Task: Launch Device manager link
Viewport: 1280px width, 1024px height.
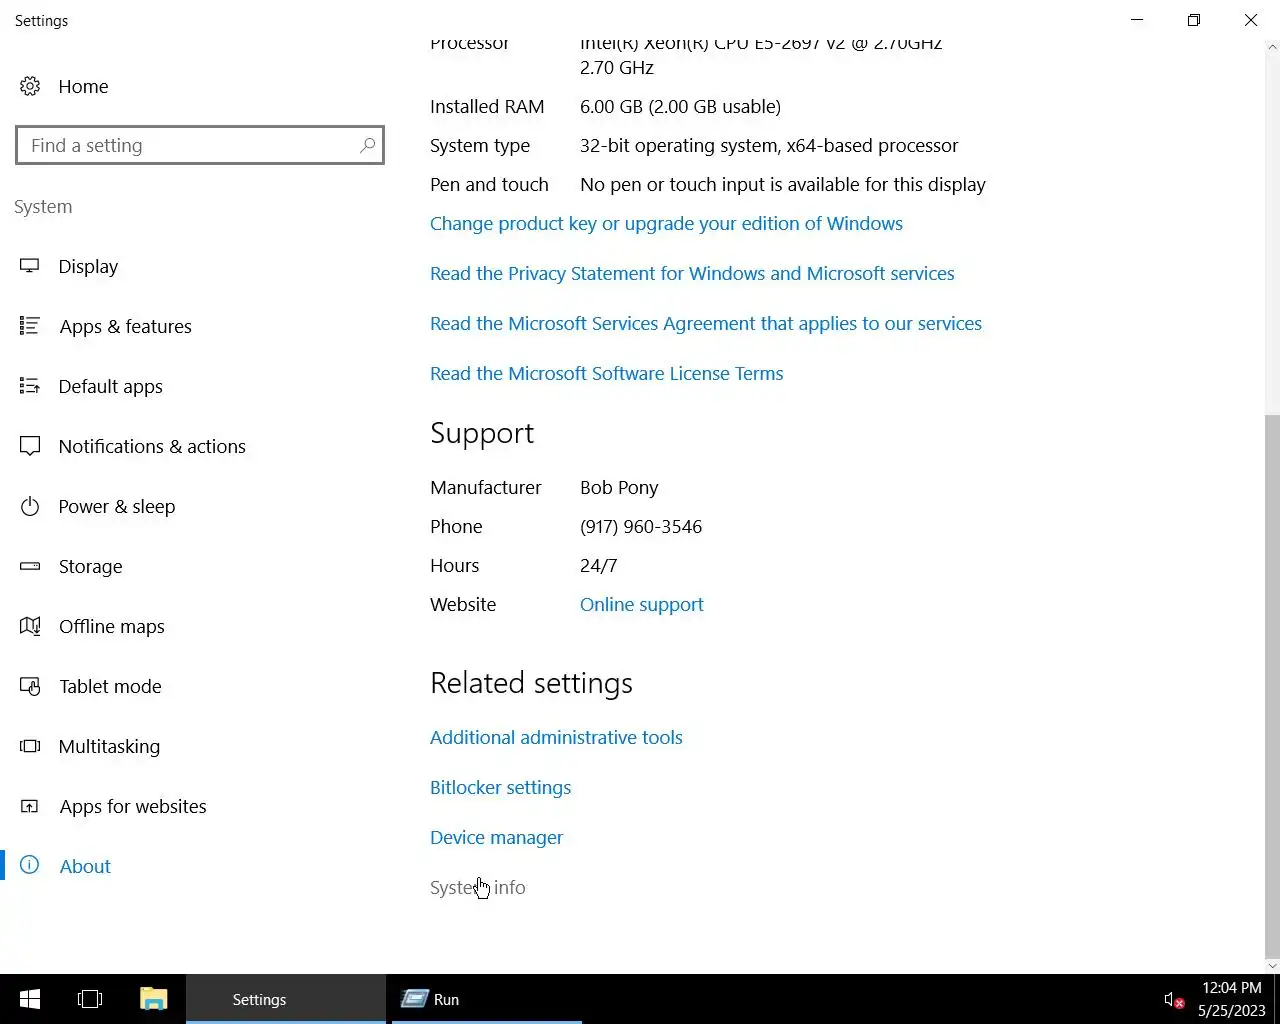Action: (496, 837)
